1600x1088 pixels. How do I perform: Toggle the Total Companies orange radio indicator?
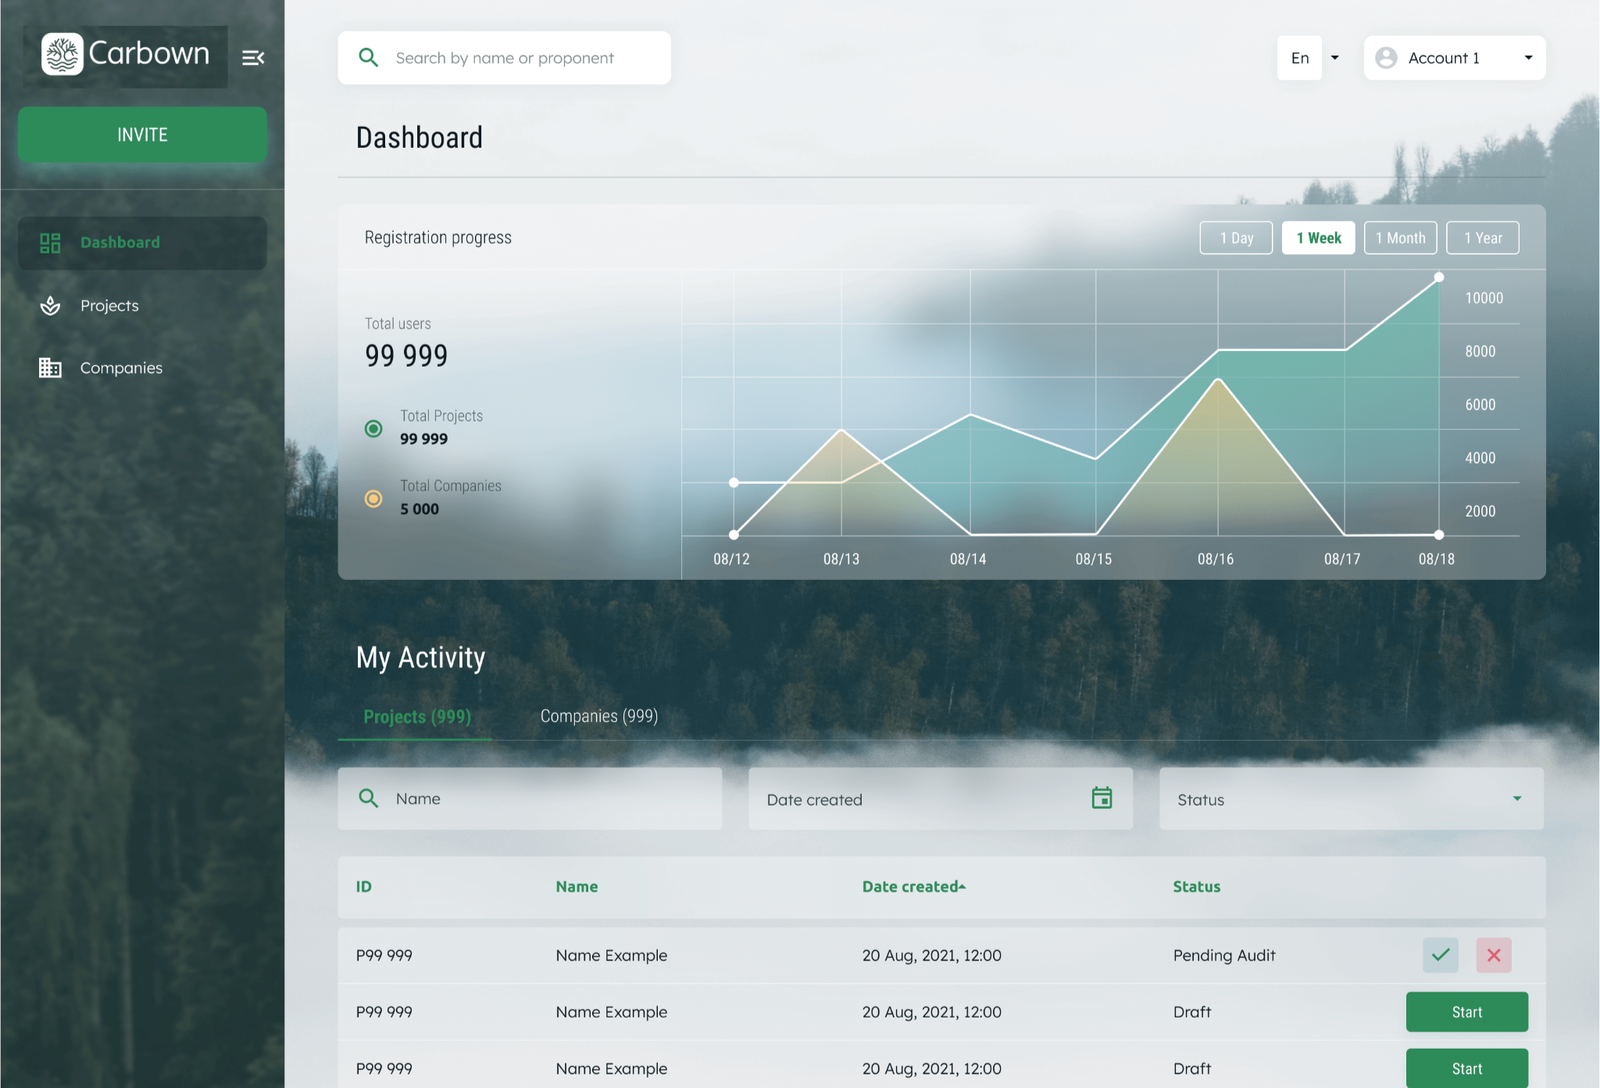(373, 499)
